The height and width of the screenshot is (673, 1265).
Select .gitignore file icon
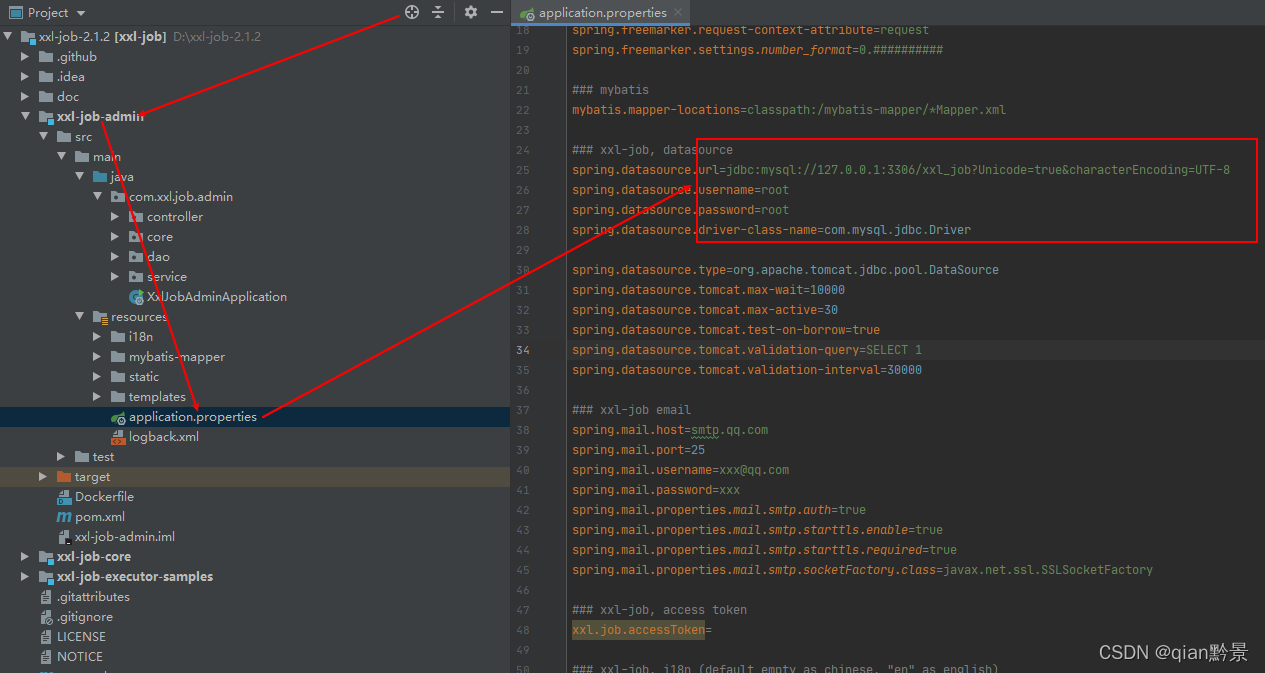click(x=46, y=617)
